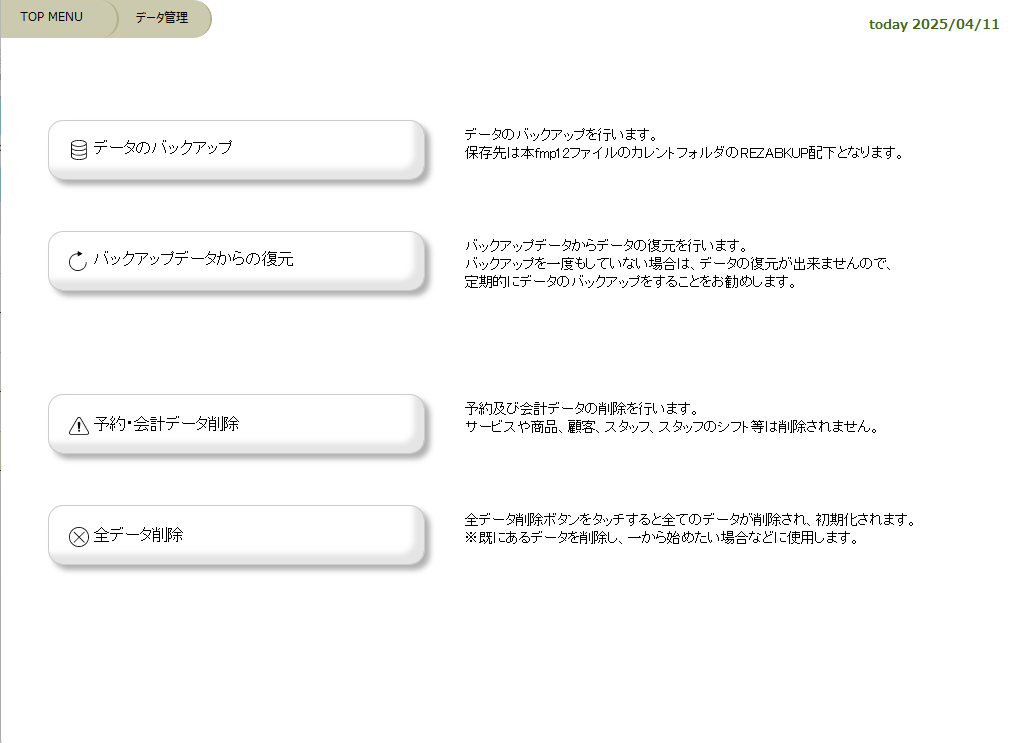This screenshot has width=1023, height=743.
Task: Click the text バックアップデータからデータの復元を行います。
Action: pyautogui.click(x=606, y=245)
